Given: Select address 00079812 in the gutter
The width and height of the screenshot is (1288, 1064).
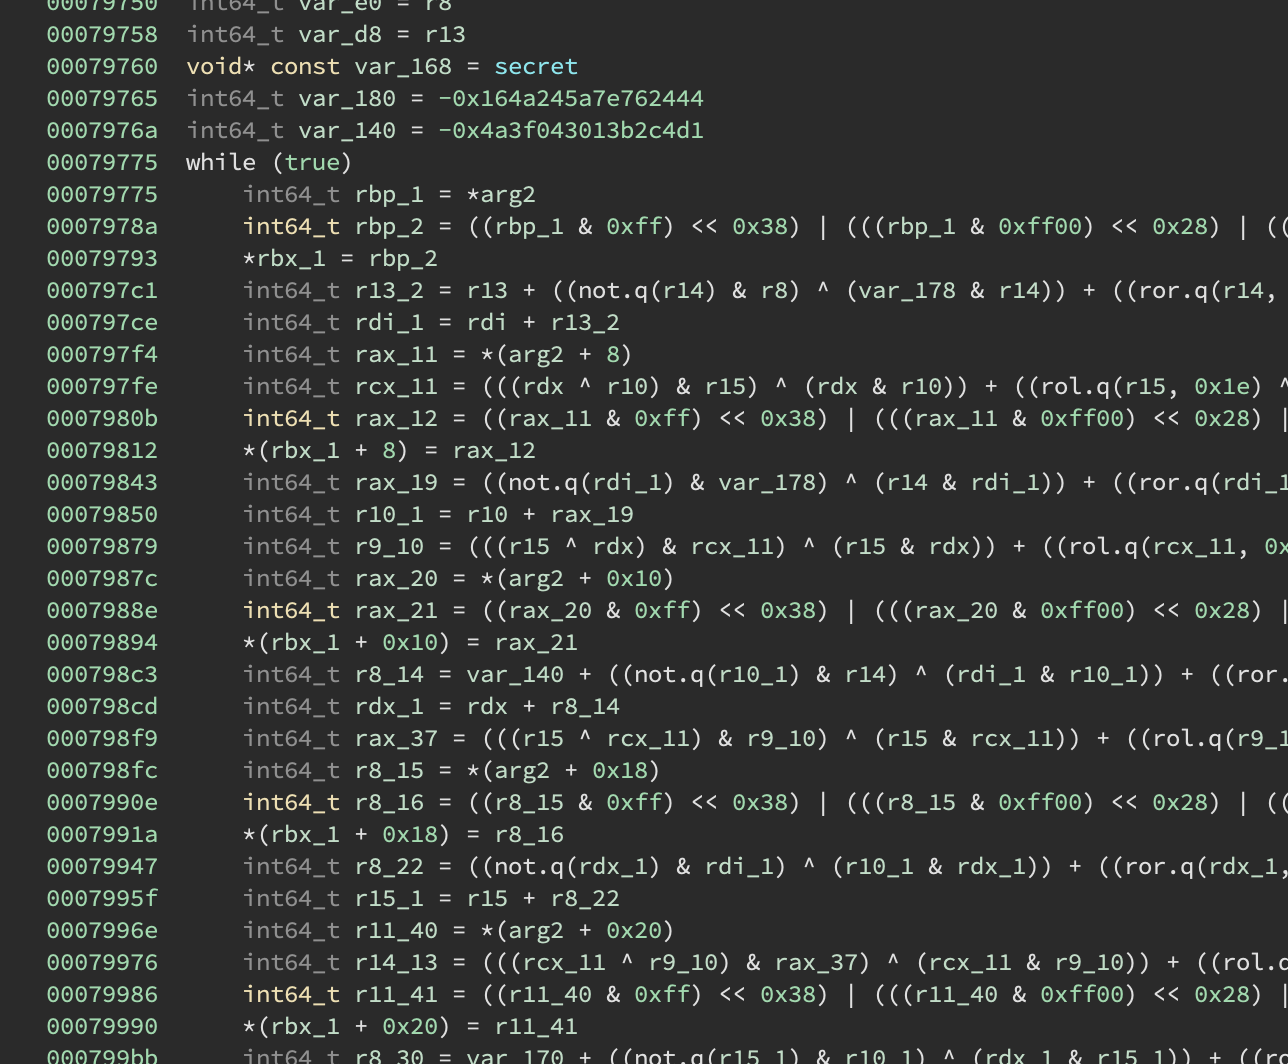Looking at the screenshot, I should tap(101, 451).
